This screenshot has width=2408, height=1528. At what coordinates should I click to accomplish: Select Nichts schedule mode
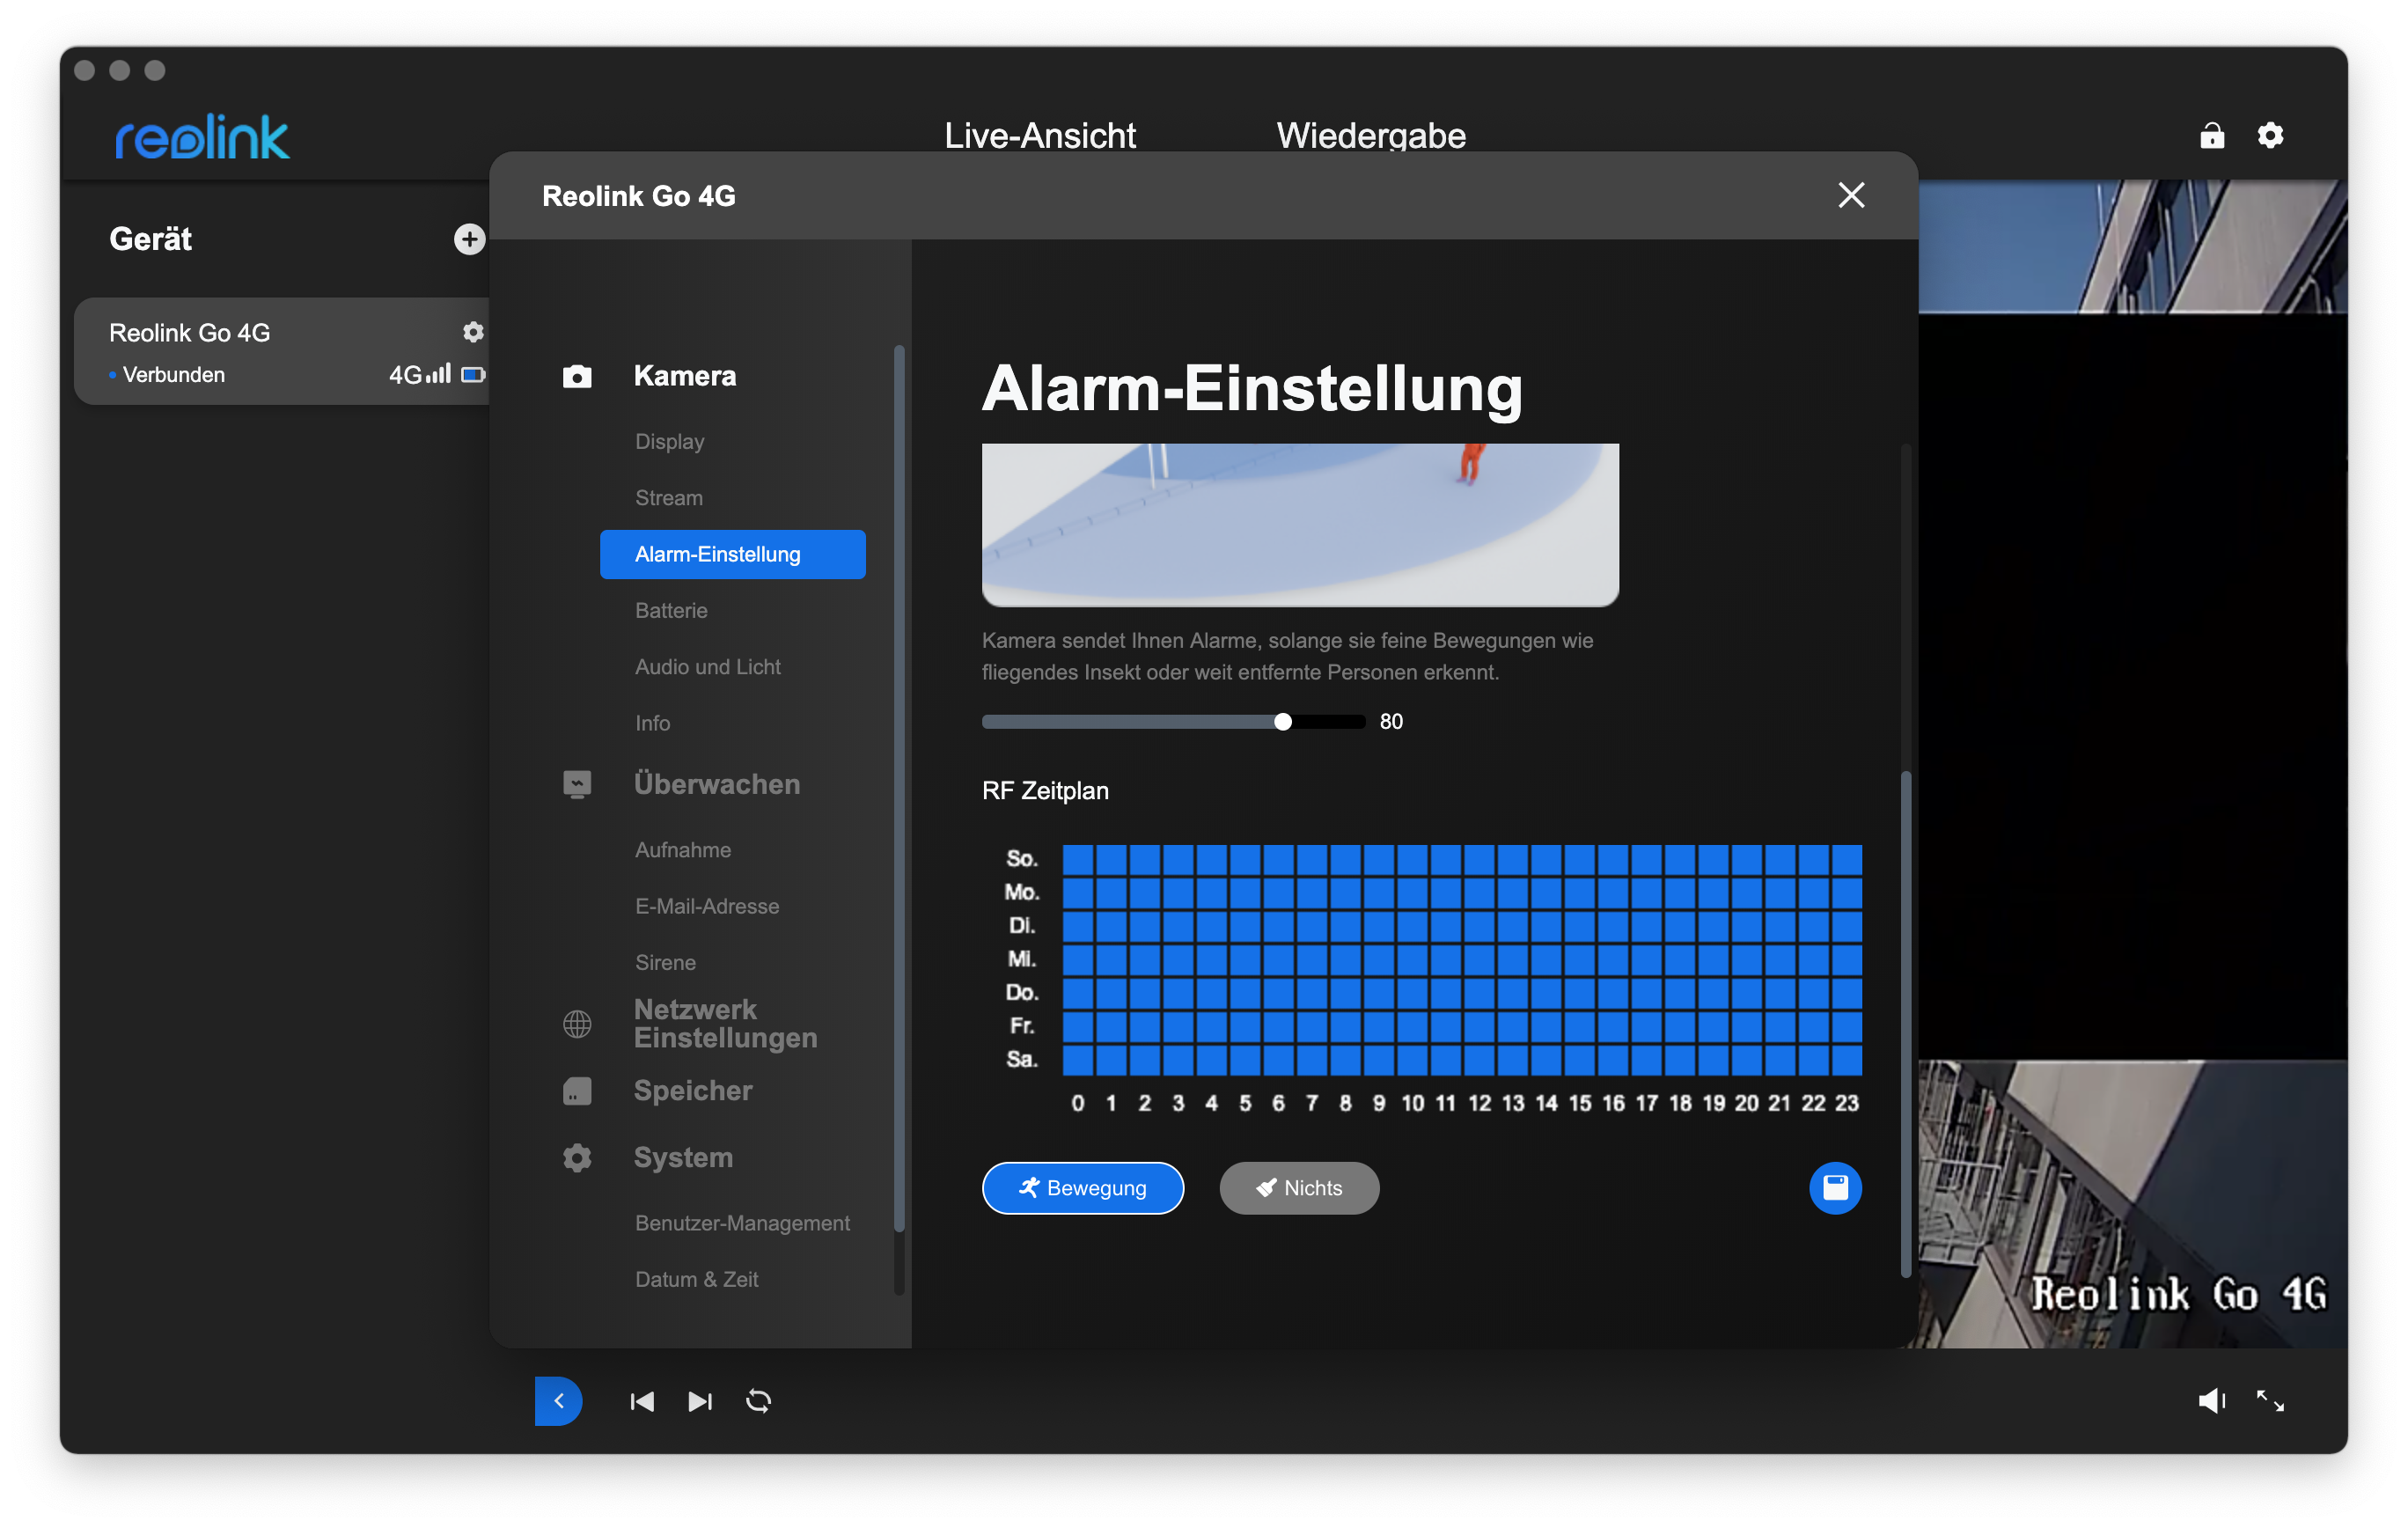[x=1298, y=1188]
